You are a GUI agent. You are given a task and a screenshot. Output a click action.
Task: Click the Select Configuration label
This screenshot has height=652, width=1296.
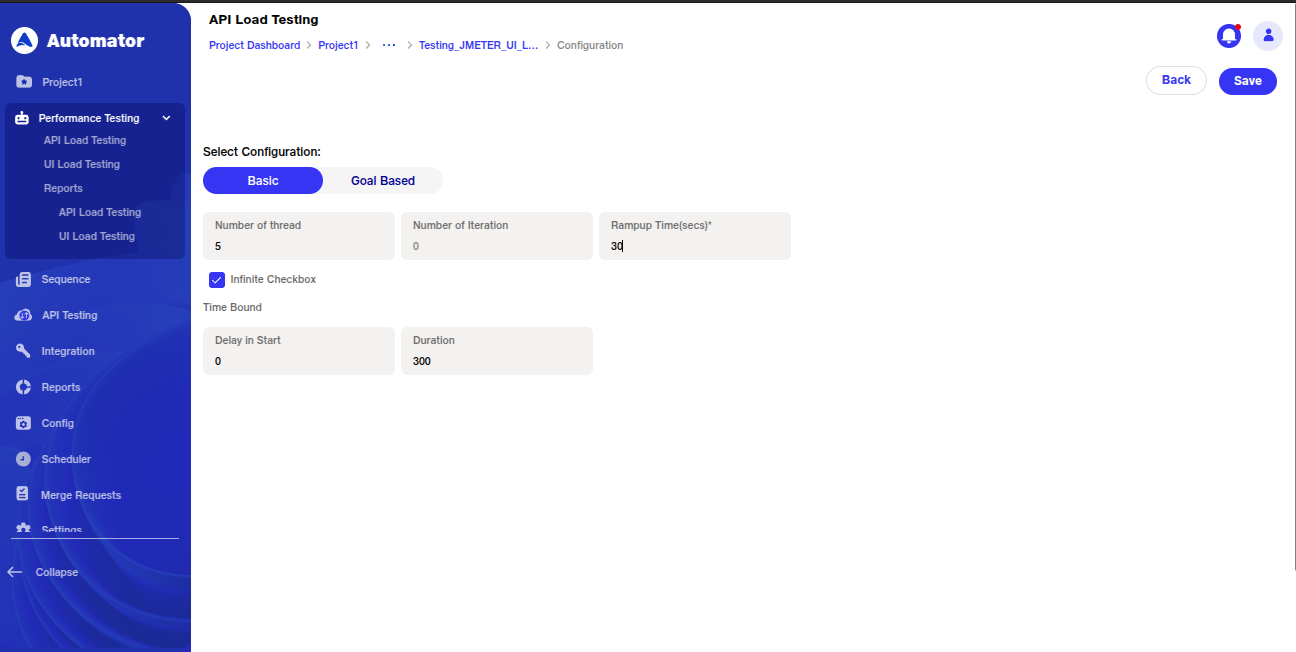(x=262, y=152)
